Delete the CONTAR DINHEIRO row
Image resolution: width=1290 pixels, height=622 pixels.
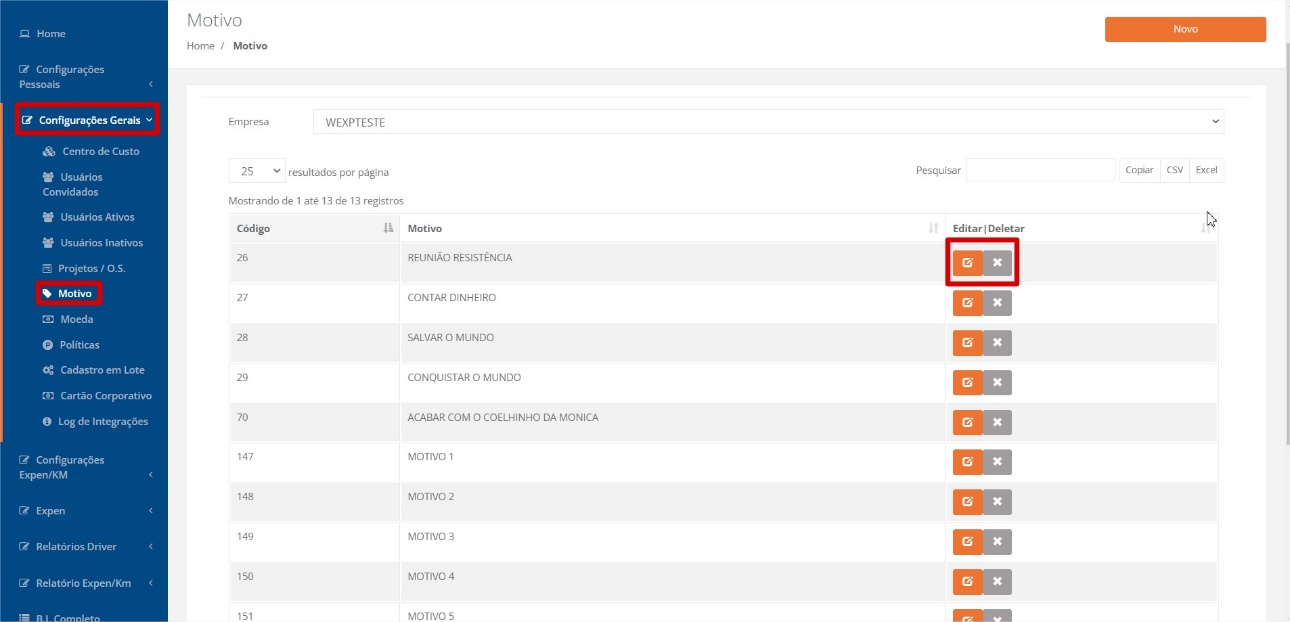coord(997,303)
